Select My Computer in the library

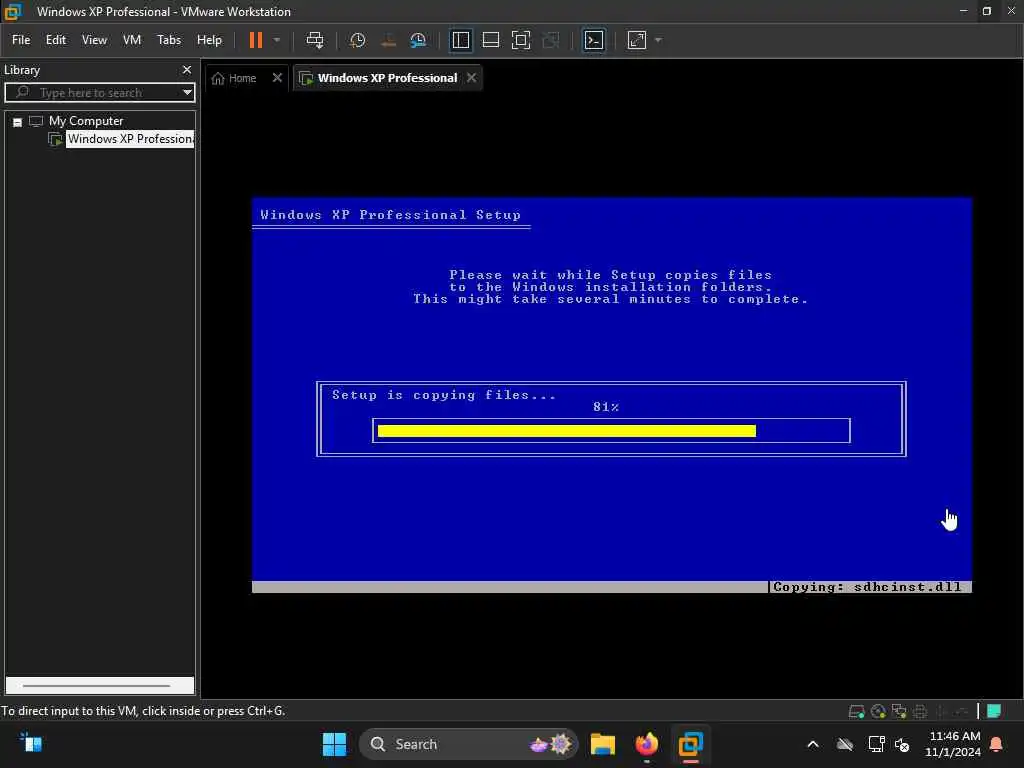86,121
